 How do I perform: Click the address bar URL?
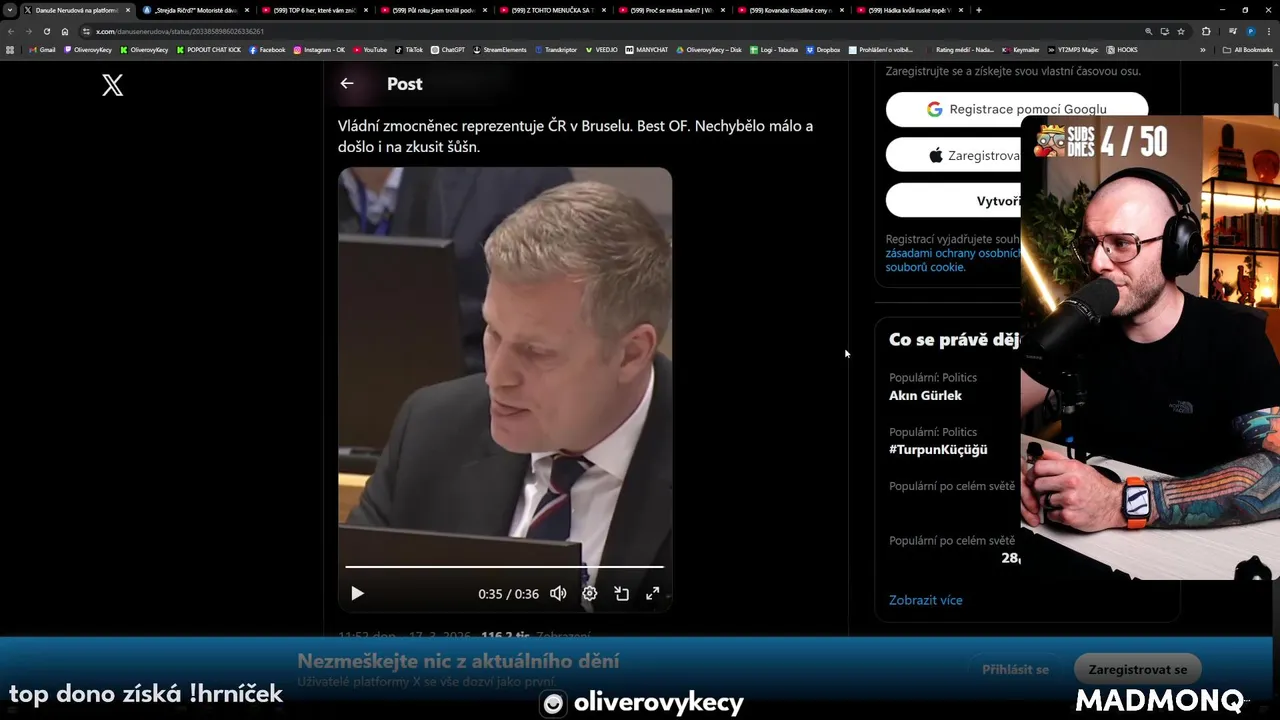(x=180, y=31)
